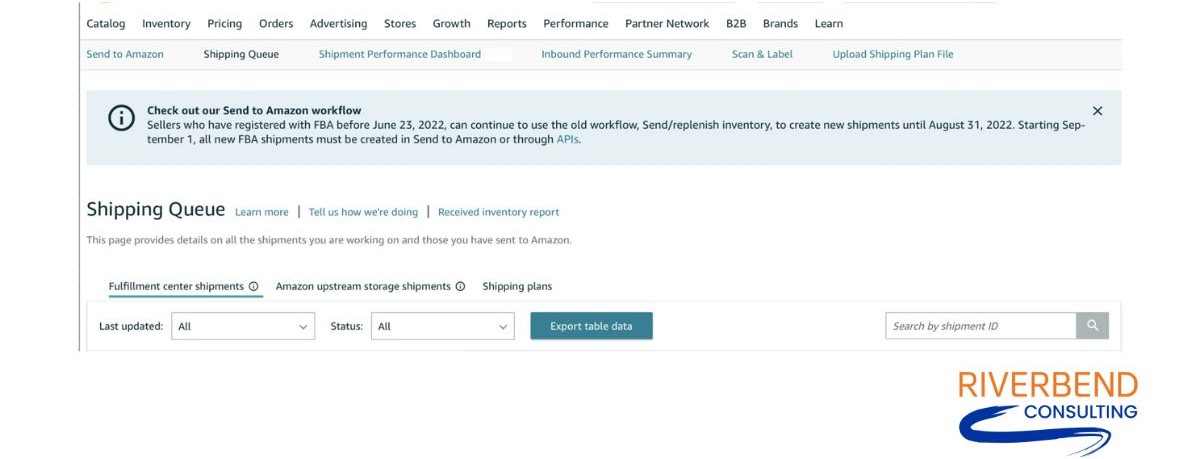Screen dimensions: 1200x459
Task: Click the Shipping Queue page heading
Action: click(156, 210)
